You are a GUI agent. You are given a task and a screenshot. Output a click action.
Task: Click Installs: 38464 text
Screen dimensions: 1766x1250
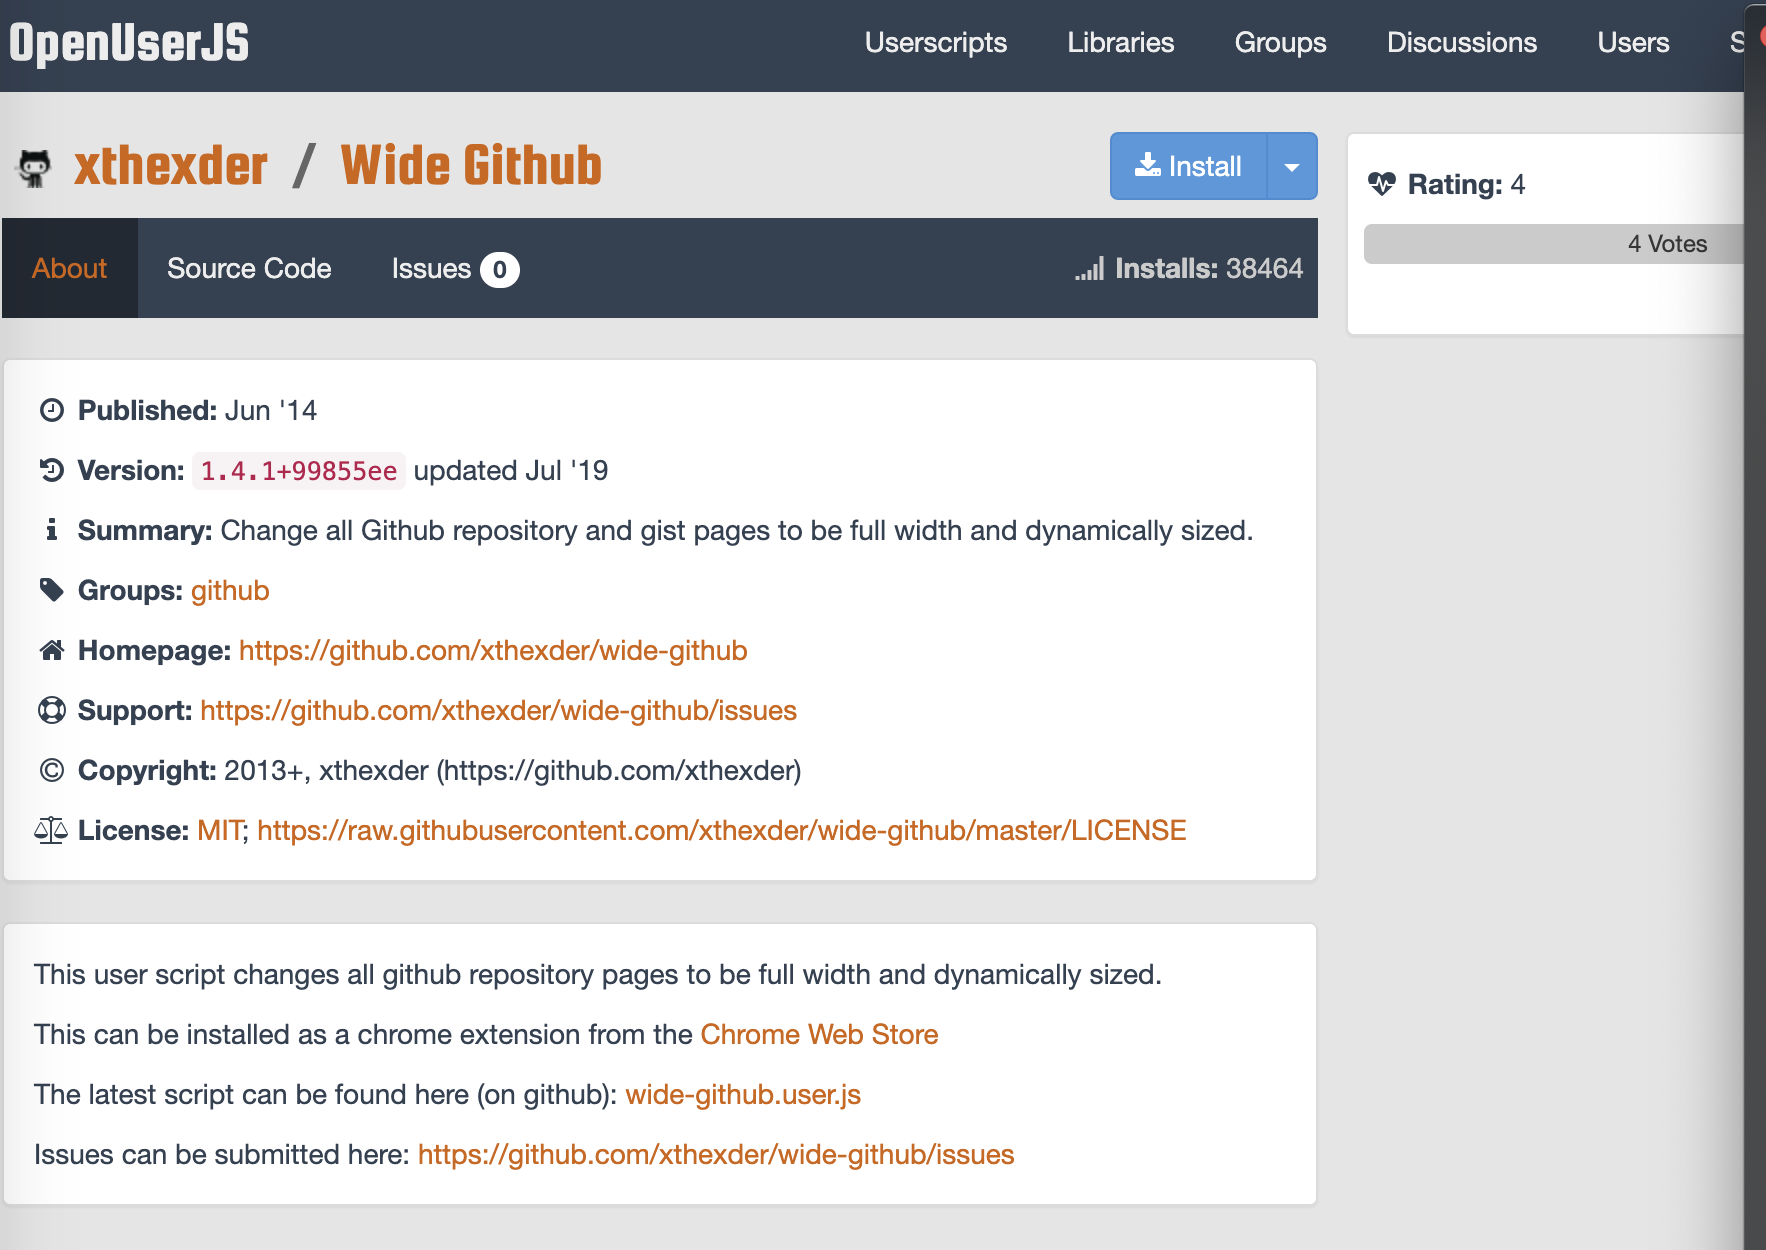tap(1208, 268)
